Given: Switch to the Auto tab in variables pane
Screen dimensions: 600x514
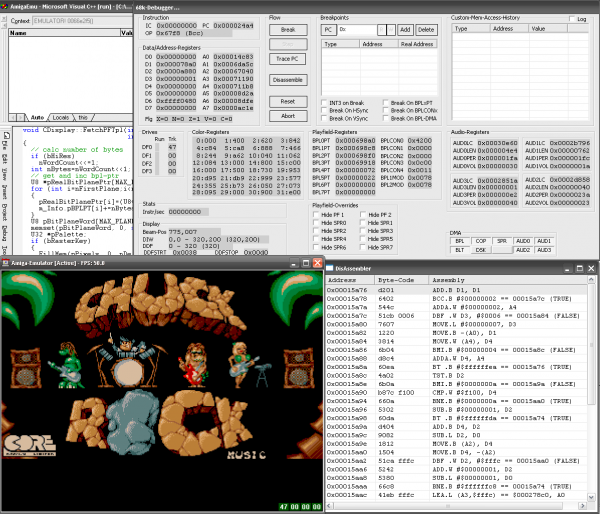Looking at the screenshot, I should click(x=37, y=117).
